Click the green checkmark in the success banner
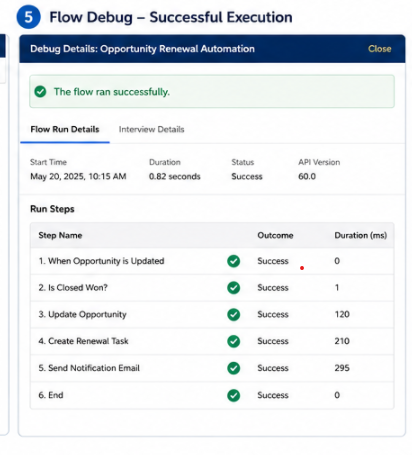Image resolution: width=412 pixels, height=455 pixels. tap(40, 92)
